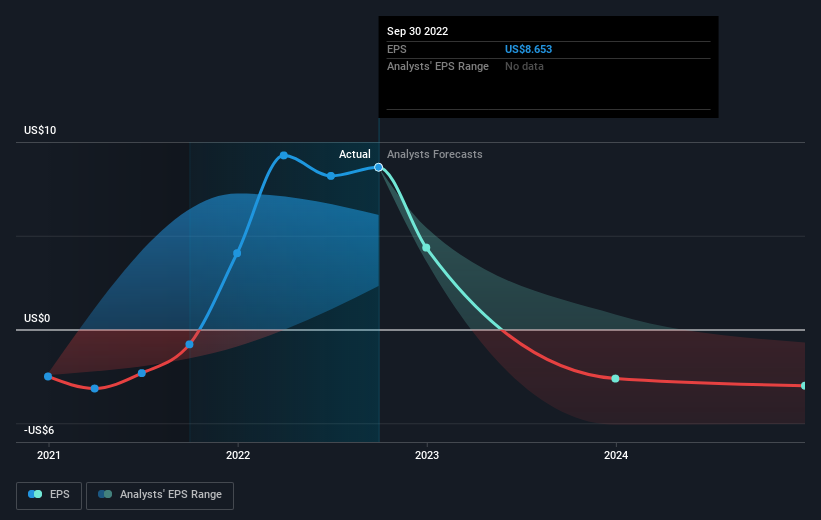
Task: Click the forecast data point above 2024 label
Action: (616, 379)
